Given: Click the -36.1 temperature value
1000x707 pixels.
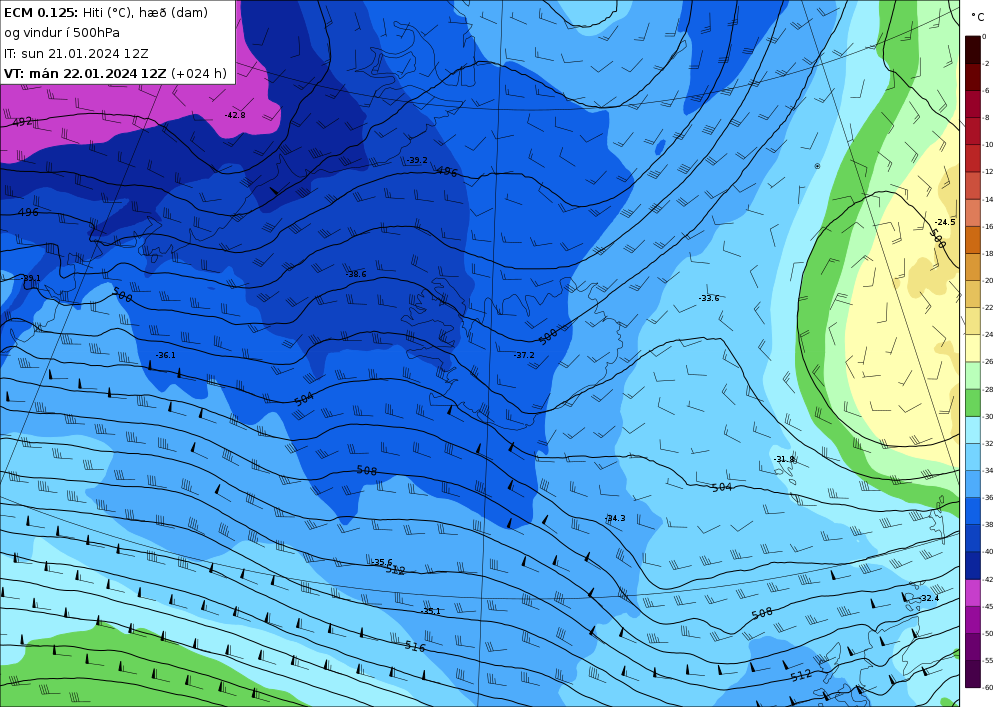Looking at the screenshot, I should 165,355.
